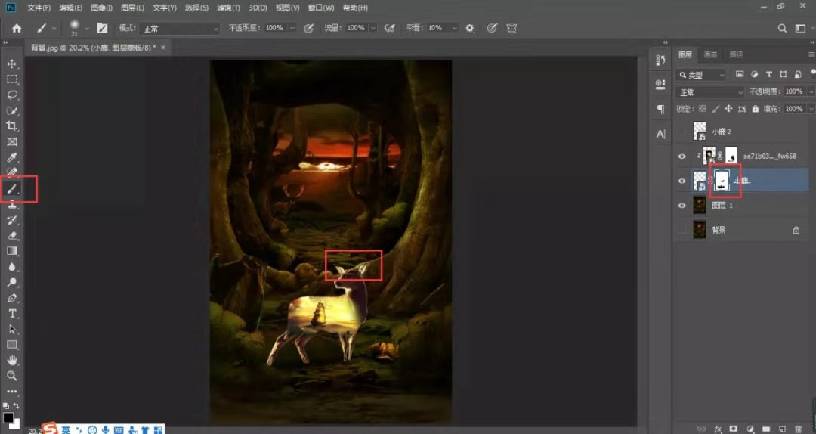This screenshot has width=816, height=434.
Task: Toggle pressure for opacity icon
Action: (309, 28)
